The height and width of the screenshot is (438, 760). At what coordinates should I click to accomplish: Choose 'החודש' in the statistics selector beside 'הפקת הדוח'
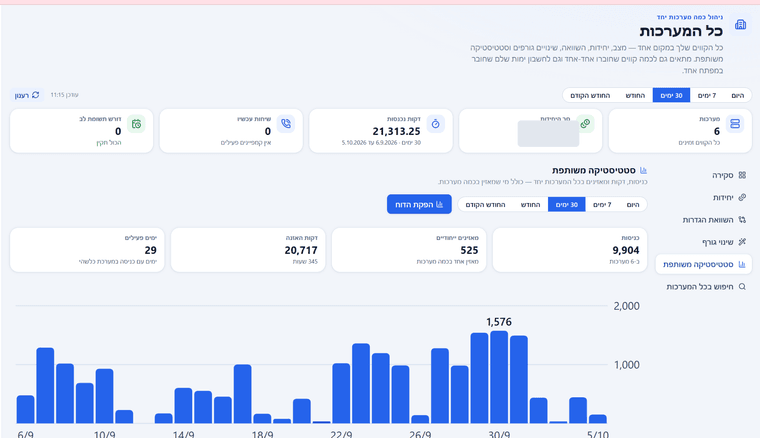coord(530,204)
